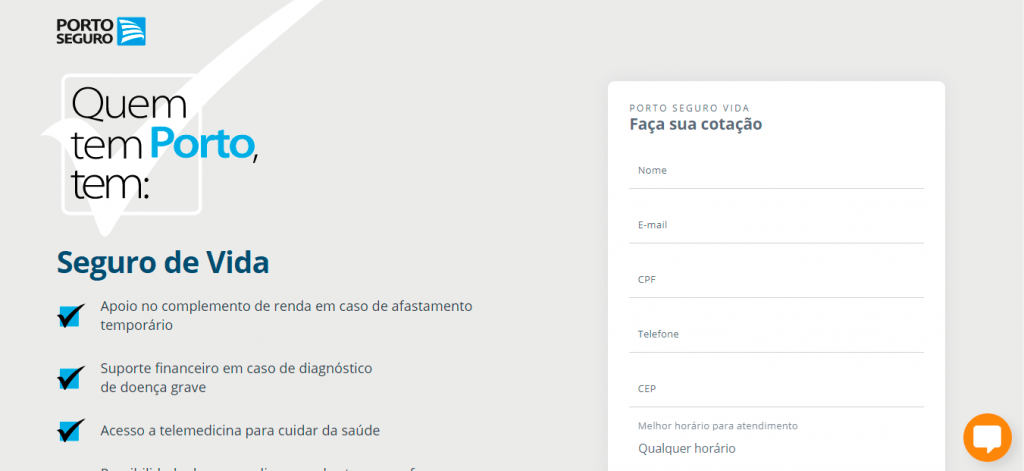Viewport: 1024px width, 471px height.
Task: Focus the E-mail input field
Action: pyautogui.click(x=776, y=226)
